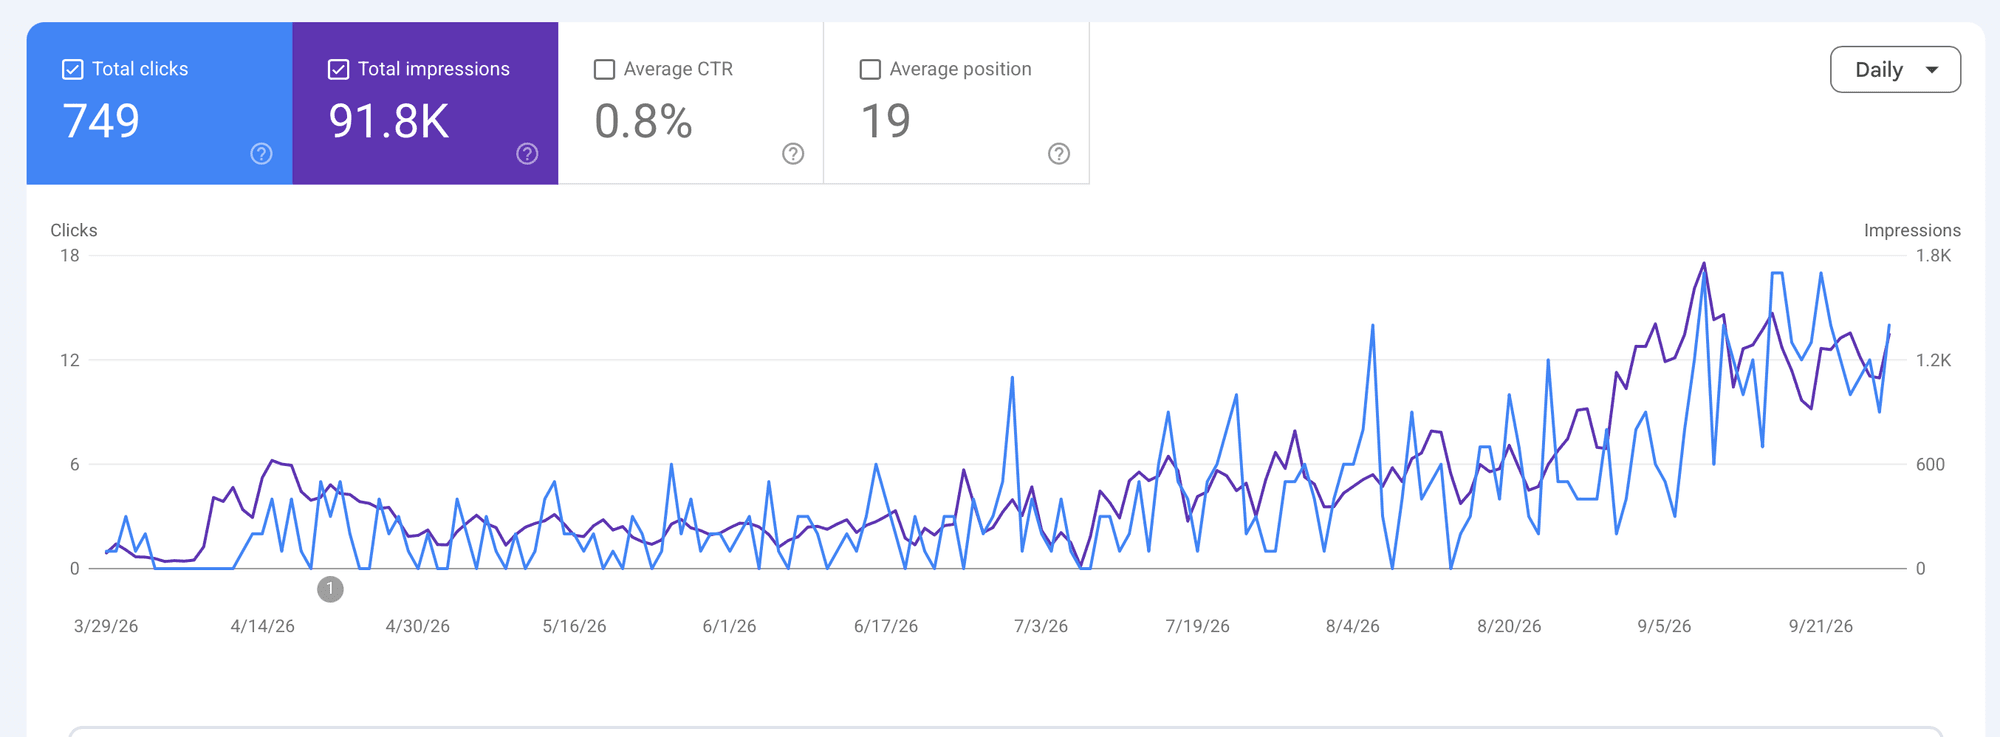The width and height of the screenshot is (2000, 737).
Task: Click the 3/29/26 date label
Action: coord(106,626)
